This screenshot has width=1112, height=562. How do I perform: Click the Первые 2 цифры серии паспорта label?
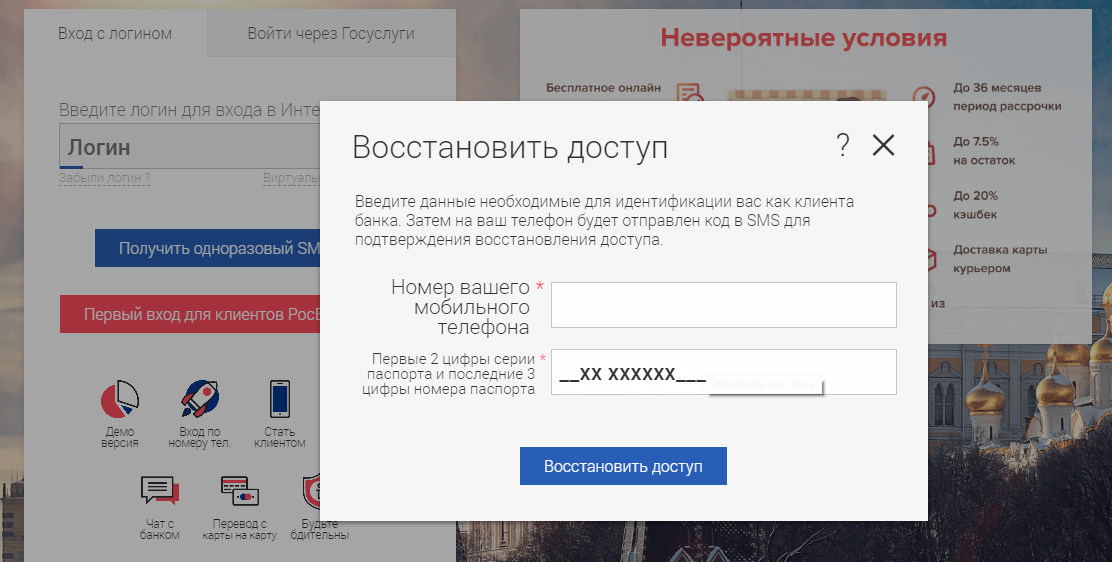tap(449, 374)
